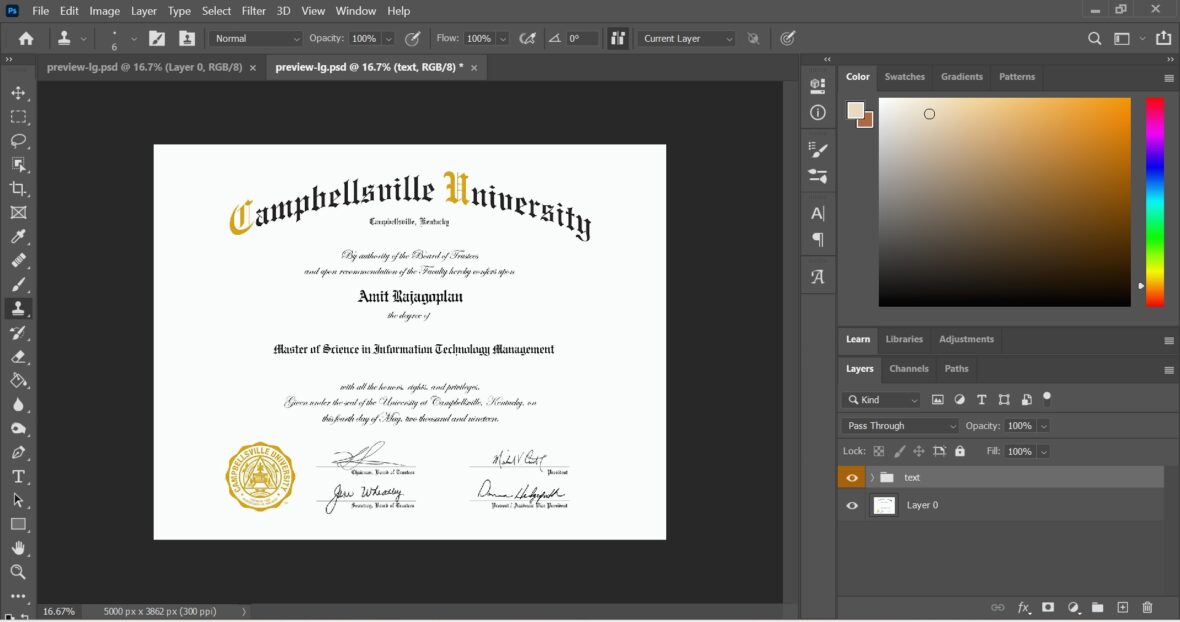Click the clone stamp angle input field

tap(582, 38)
